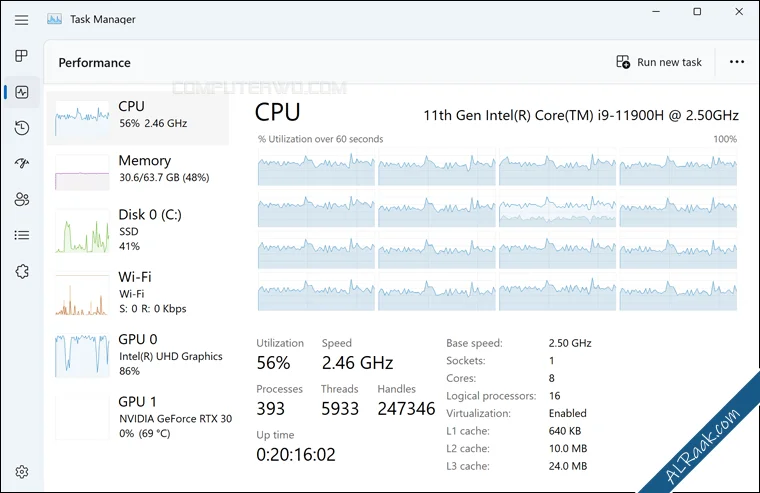The image size is (760, 493).
Task: Click Run new task button
Action: tap(659, 62)
